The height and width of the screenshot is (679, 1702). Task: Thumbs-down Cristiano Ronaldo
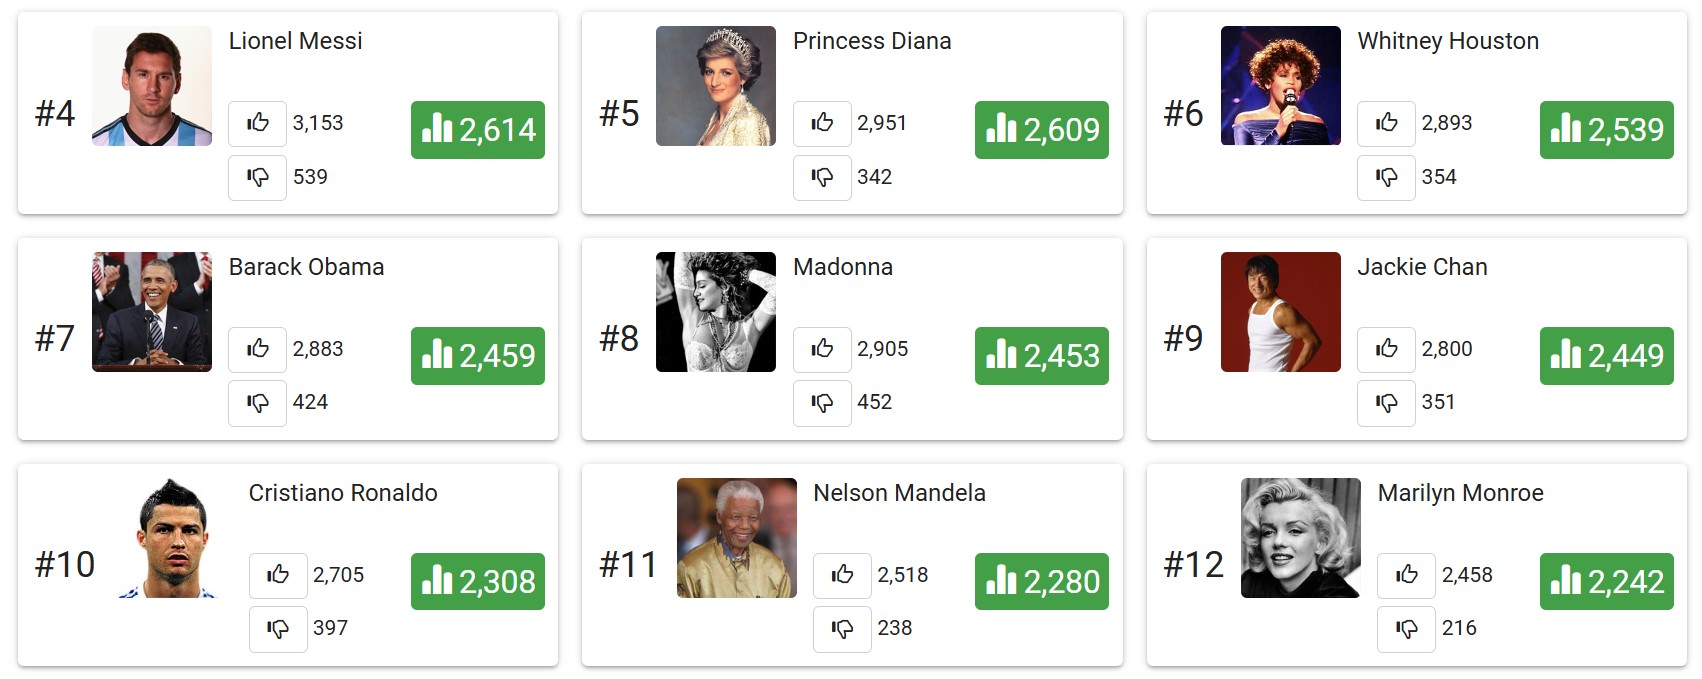point(278,628)
